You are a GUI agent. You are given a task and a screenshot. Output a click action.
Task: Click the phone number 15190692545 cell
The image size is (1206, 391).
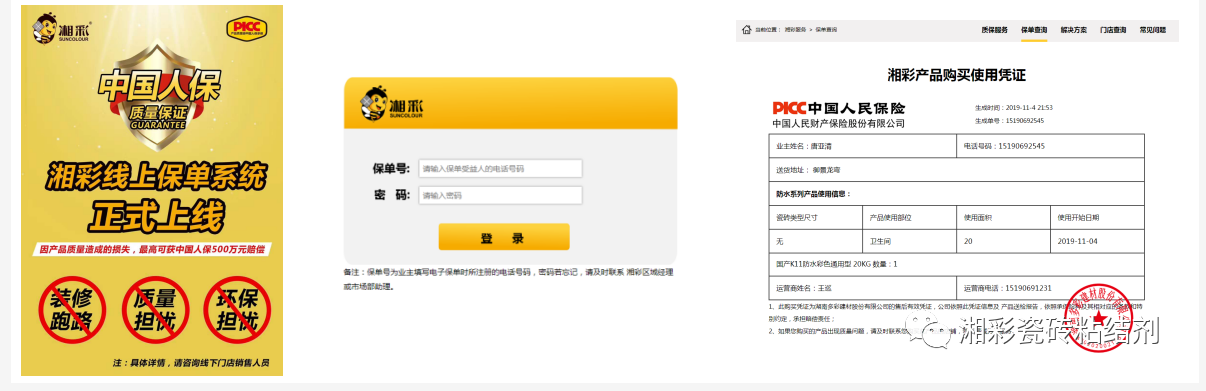tap(1051, 145)
